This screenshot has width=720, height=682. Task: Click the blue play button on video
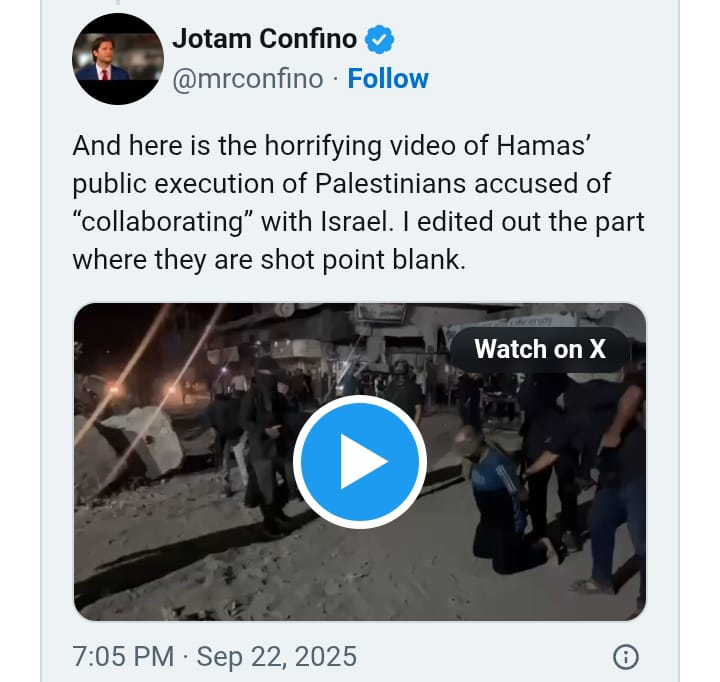(x=360, y=462)
